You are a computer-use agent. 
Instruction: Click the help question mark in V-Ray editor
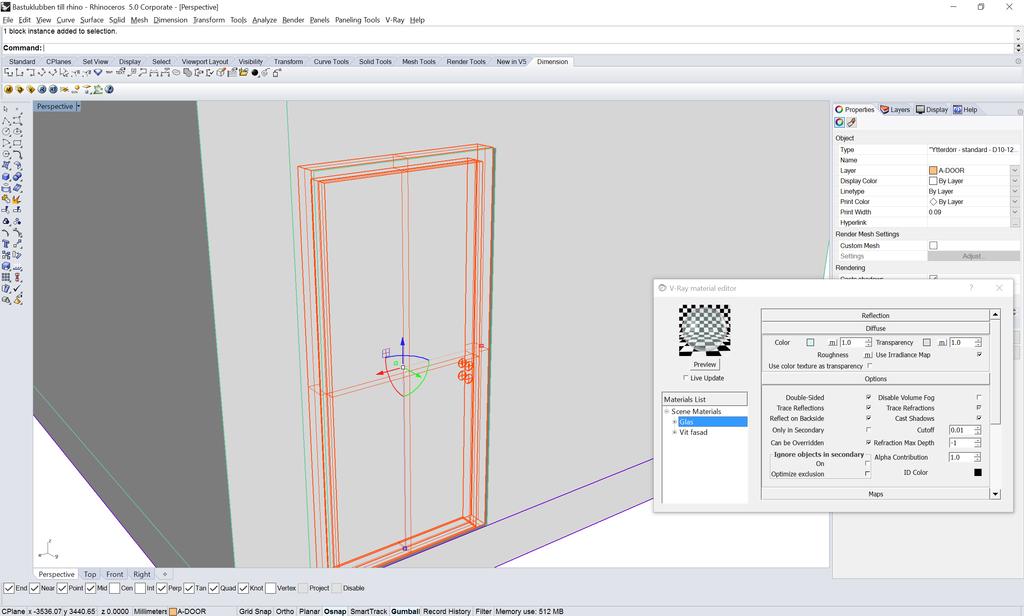(x=971, y=287)
